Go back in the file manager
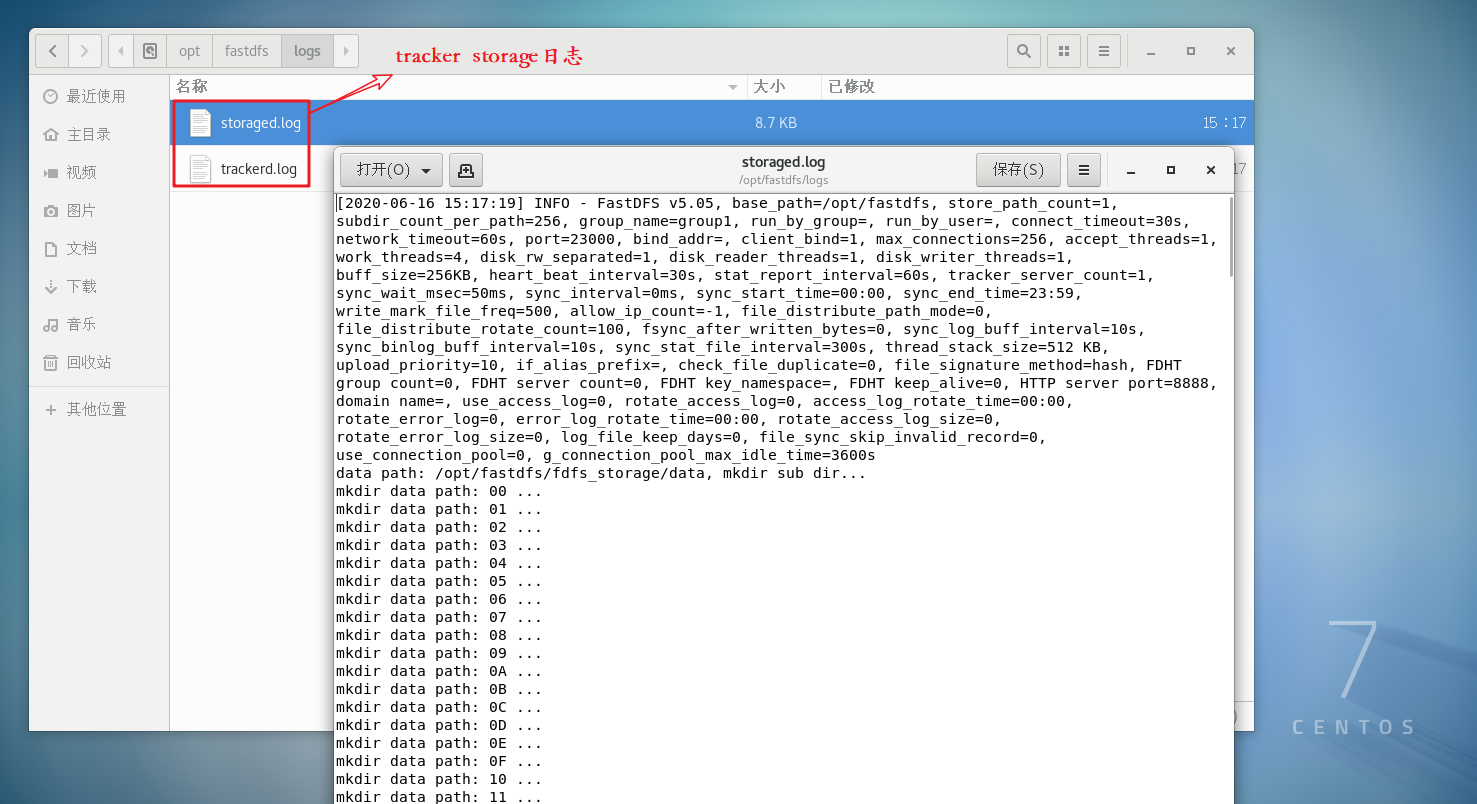 [x=52, y=51]
